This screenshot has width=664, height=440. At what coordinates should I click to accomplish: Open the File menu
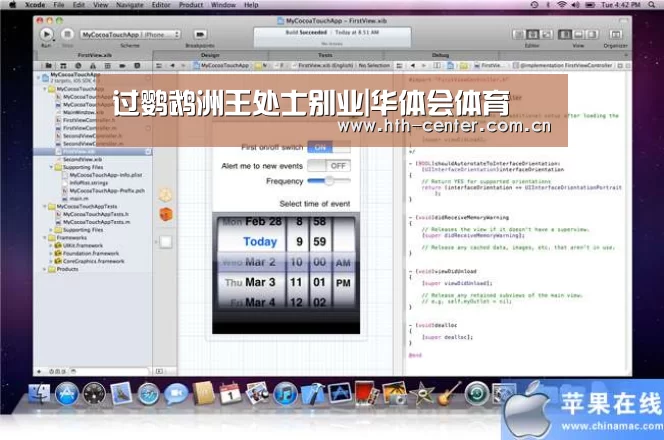coord(59,5)
